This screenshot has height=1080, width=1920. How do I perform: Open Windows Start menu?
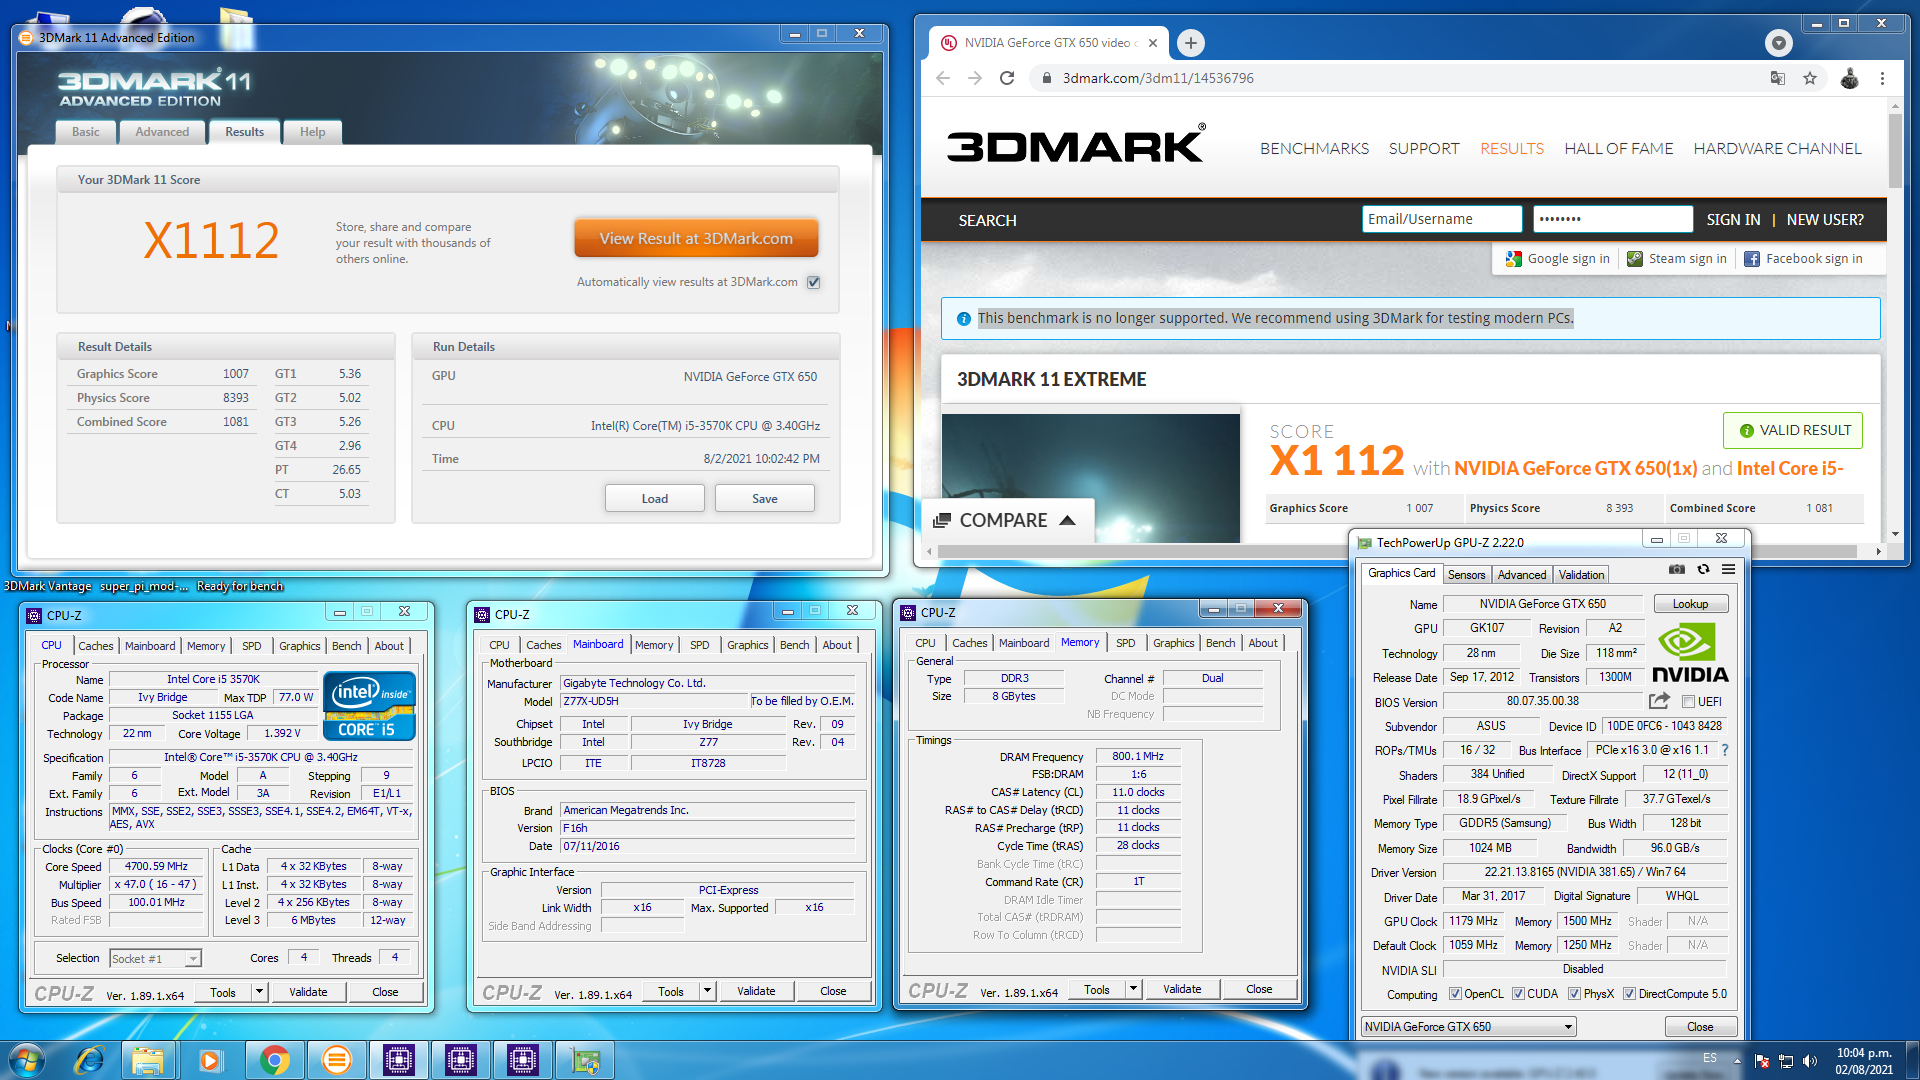[27, 1060]
